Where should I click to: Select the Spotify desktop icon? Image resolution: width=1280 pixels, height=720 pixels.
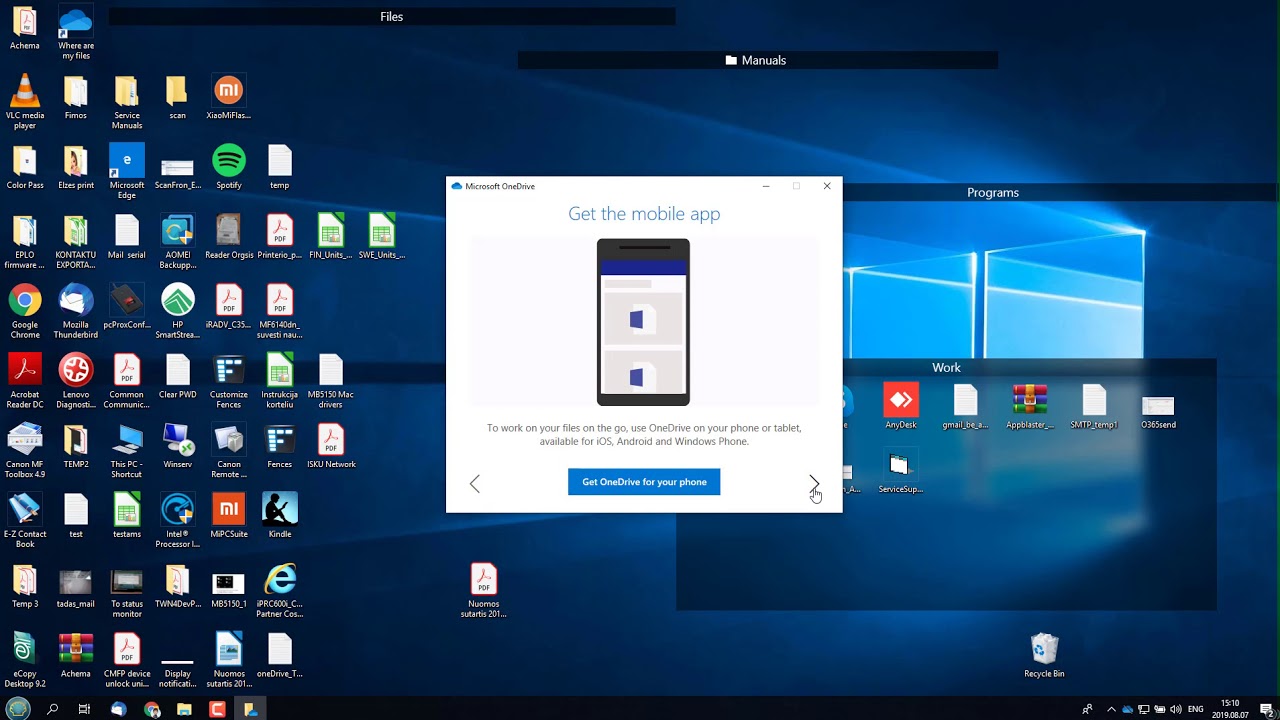[229, 167]
